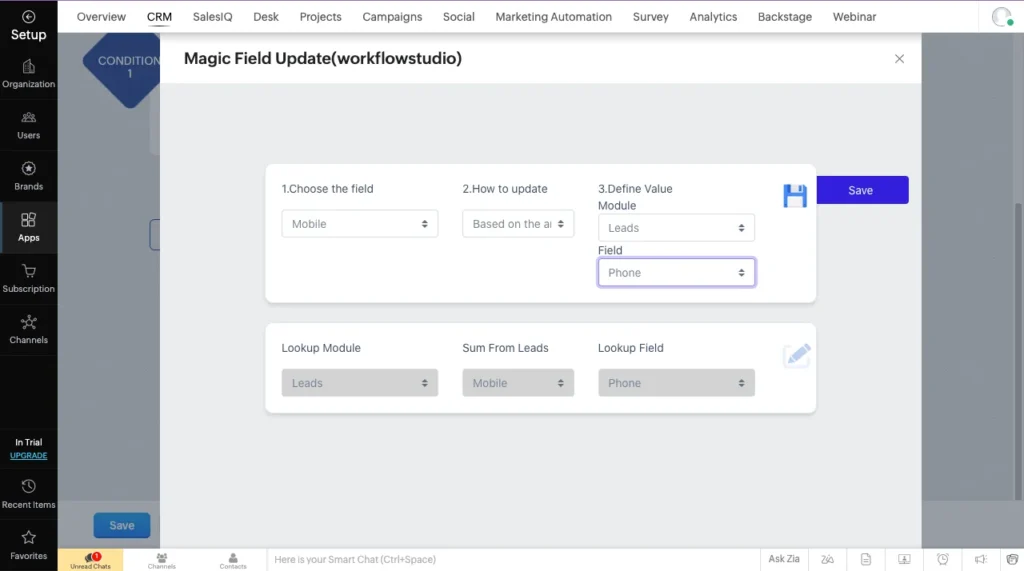Click the wide blue Save button
This screenshot has width=1024, height=571.
pos(861,190)
